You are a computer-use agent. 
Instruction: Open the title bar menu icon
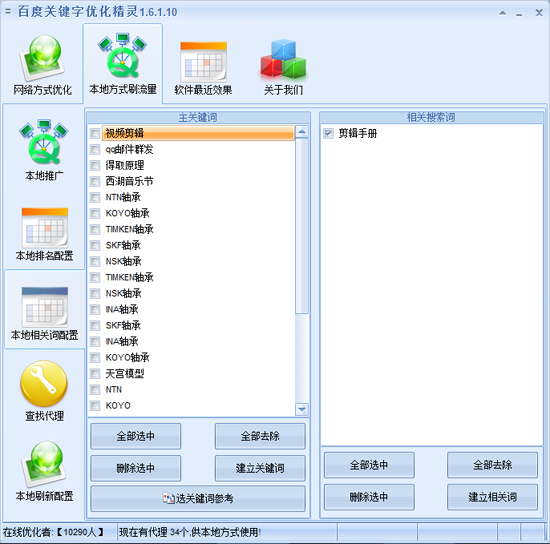pos(8,12)
